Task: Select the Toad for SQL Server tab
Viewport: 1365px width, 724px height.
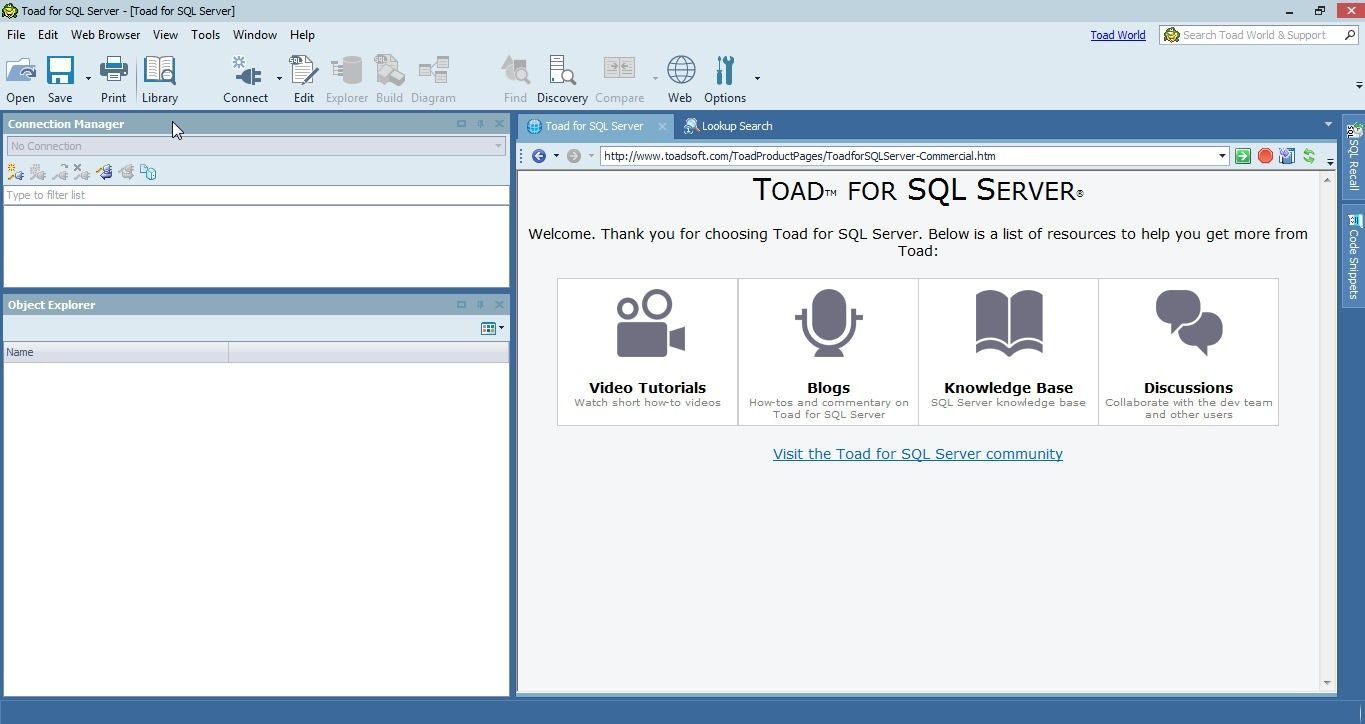Action: pyautogui.click(x=594, y=126)
